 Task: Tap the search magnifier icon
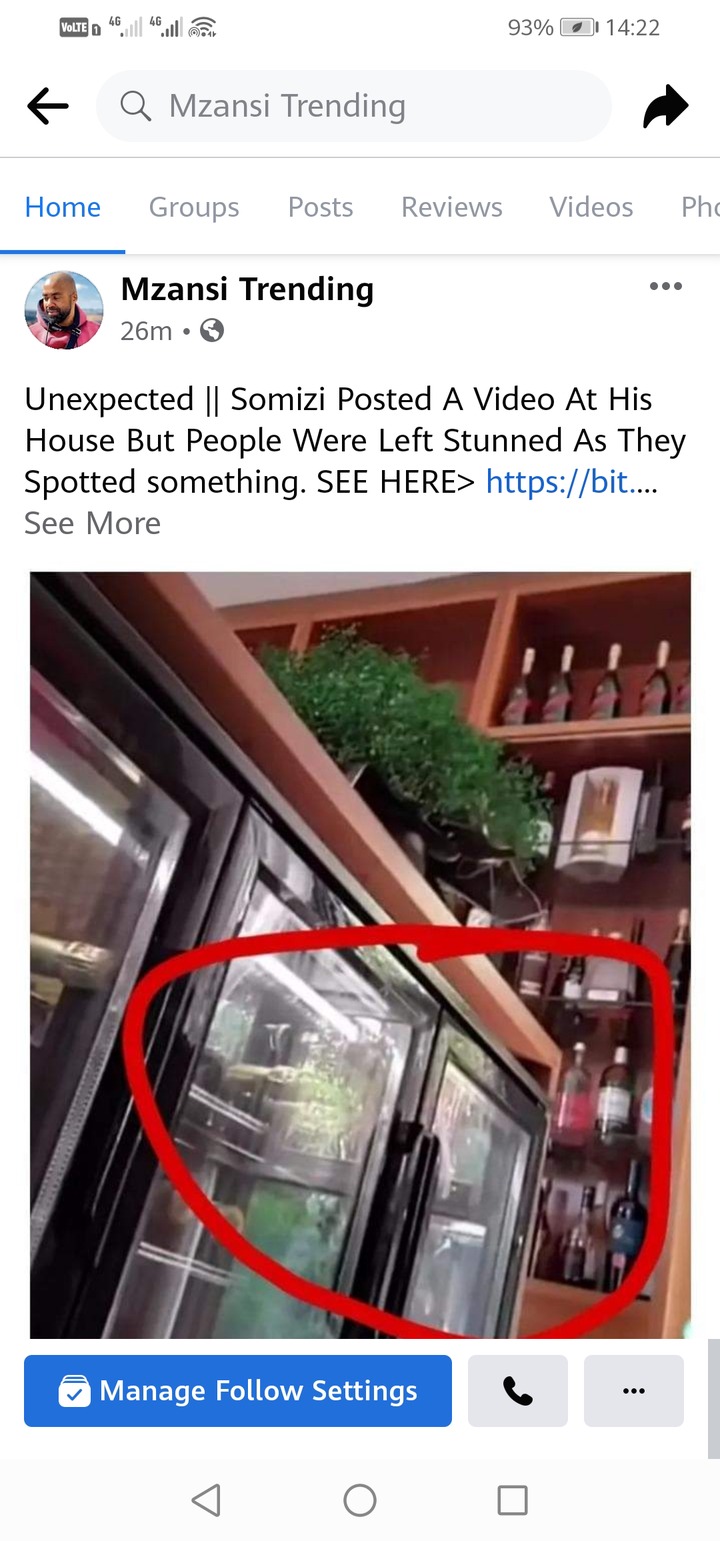point(135,105)
